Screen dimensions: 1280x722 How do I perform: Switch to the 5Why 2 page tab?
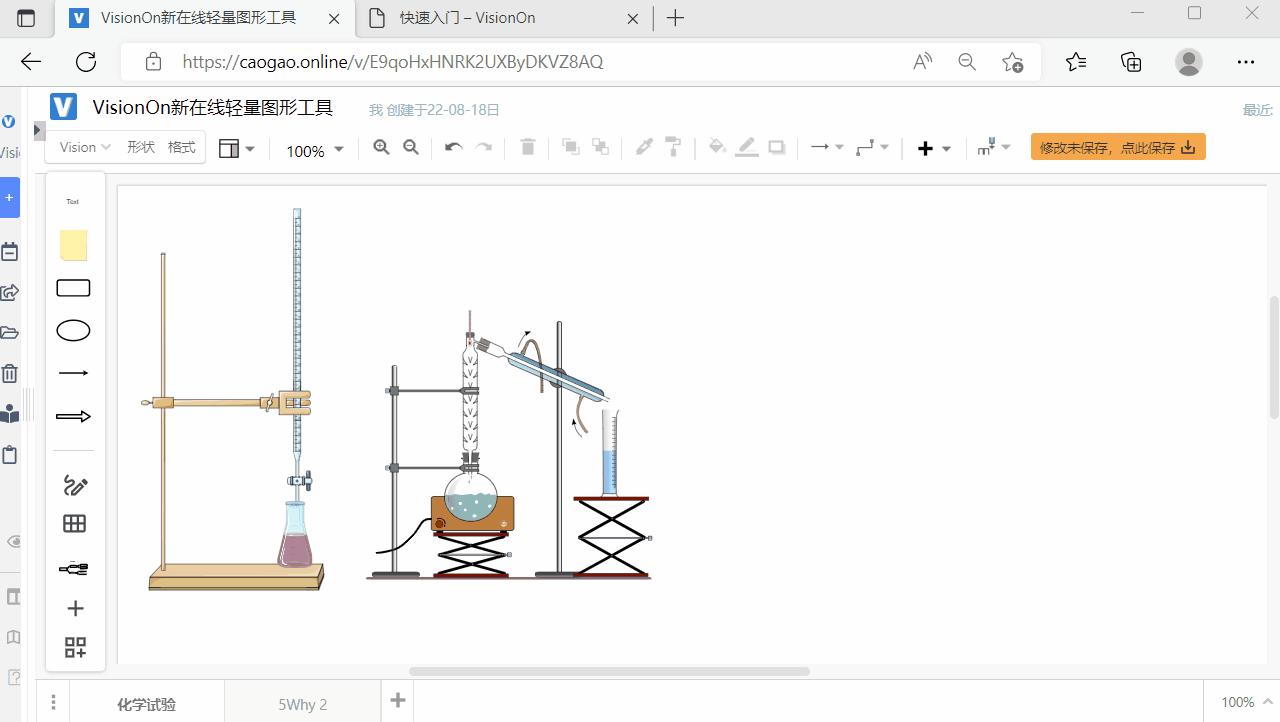click(x=302, y=704)
